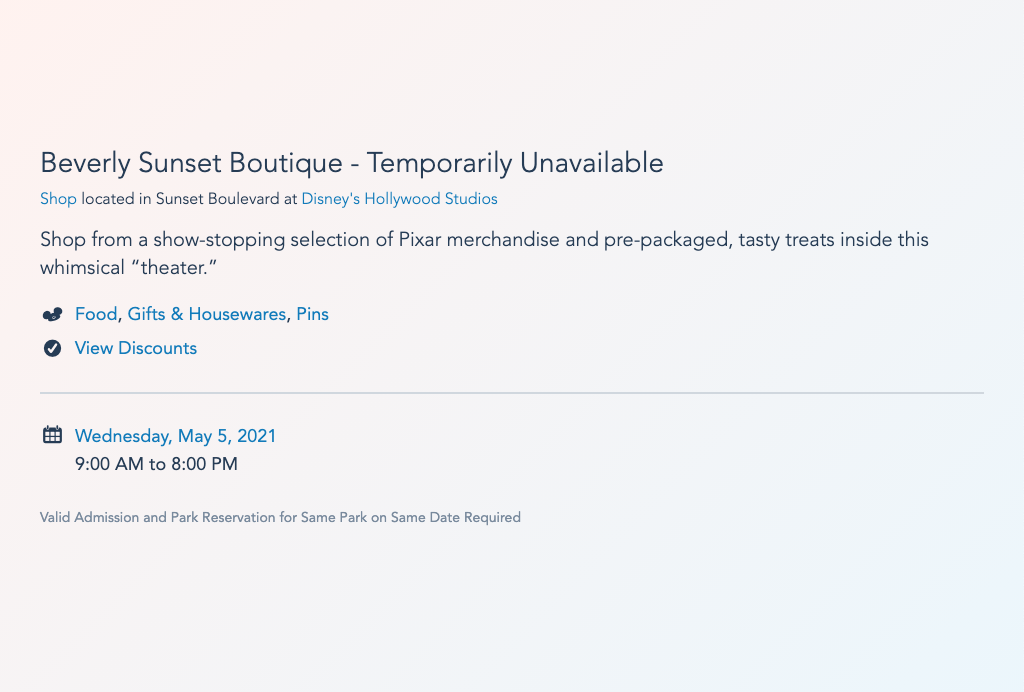This screenshot has width=1024, height=692.
Task: Click the horizontal divider above the date
Action: coord(512,393)
